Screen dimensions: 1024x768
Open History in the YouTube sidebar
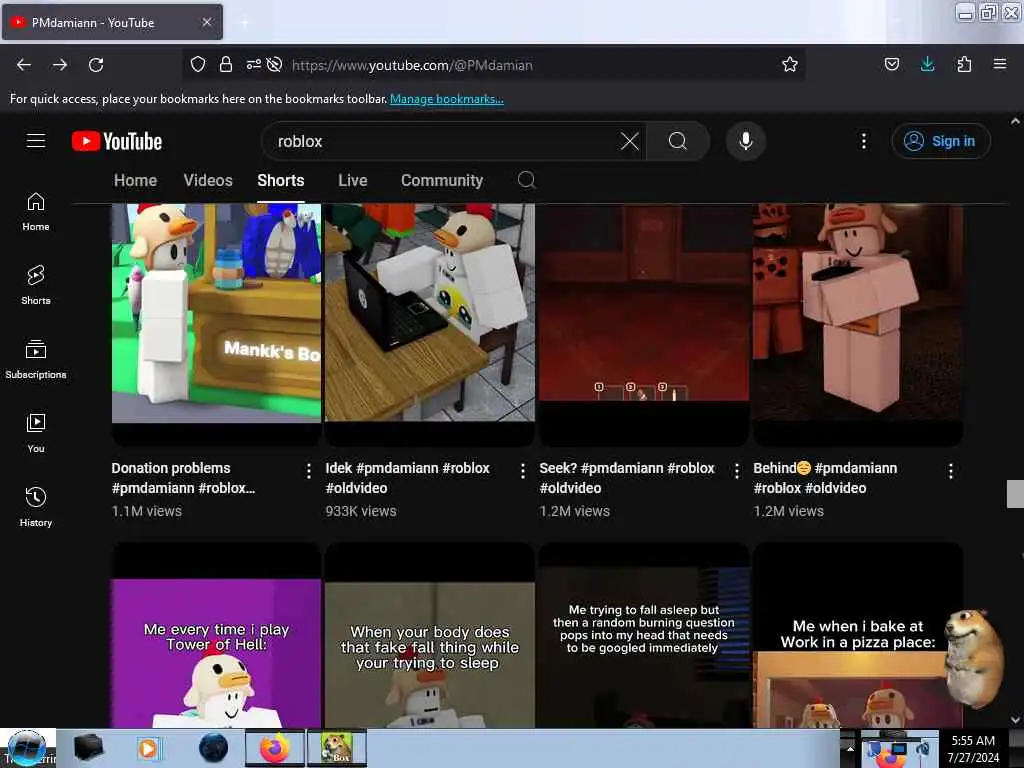point(36,507)
